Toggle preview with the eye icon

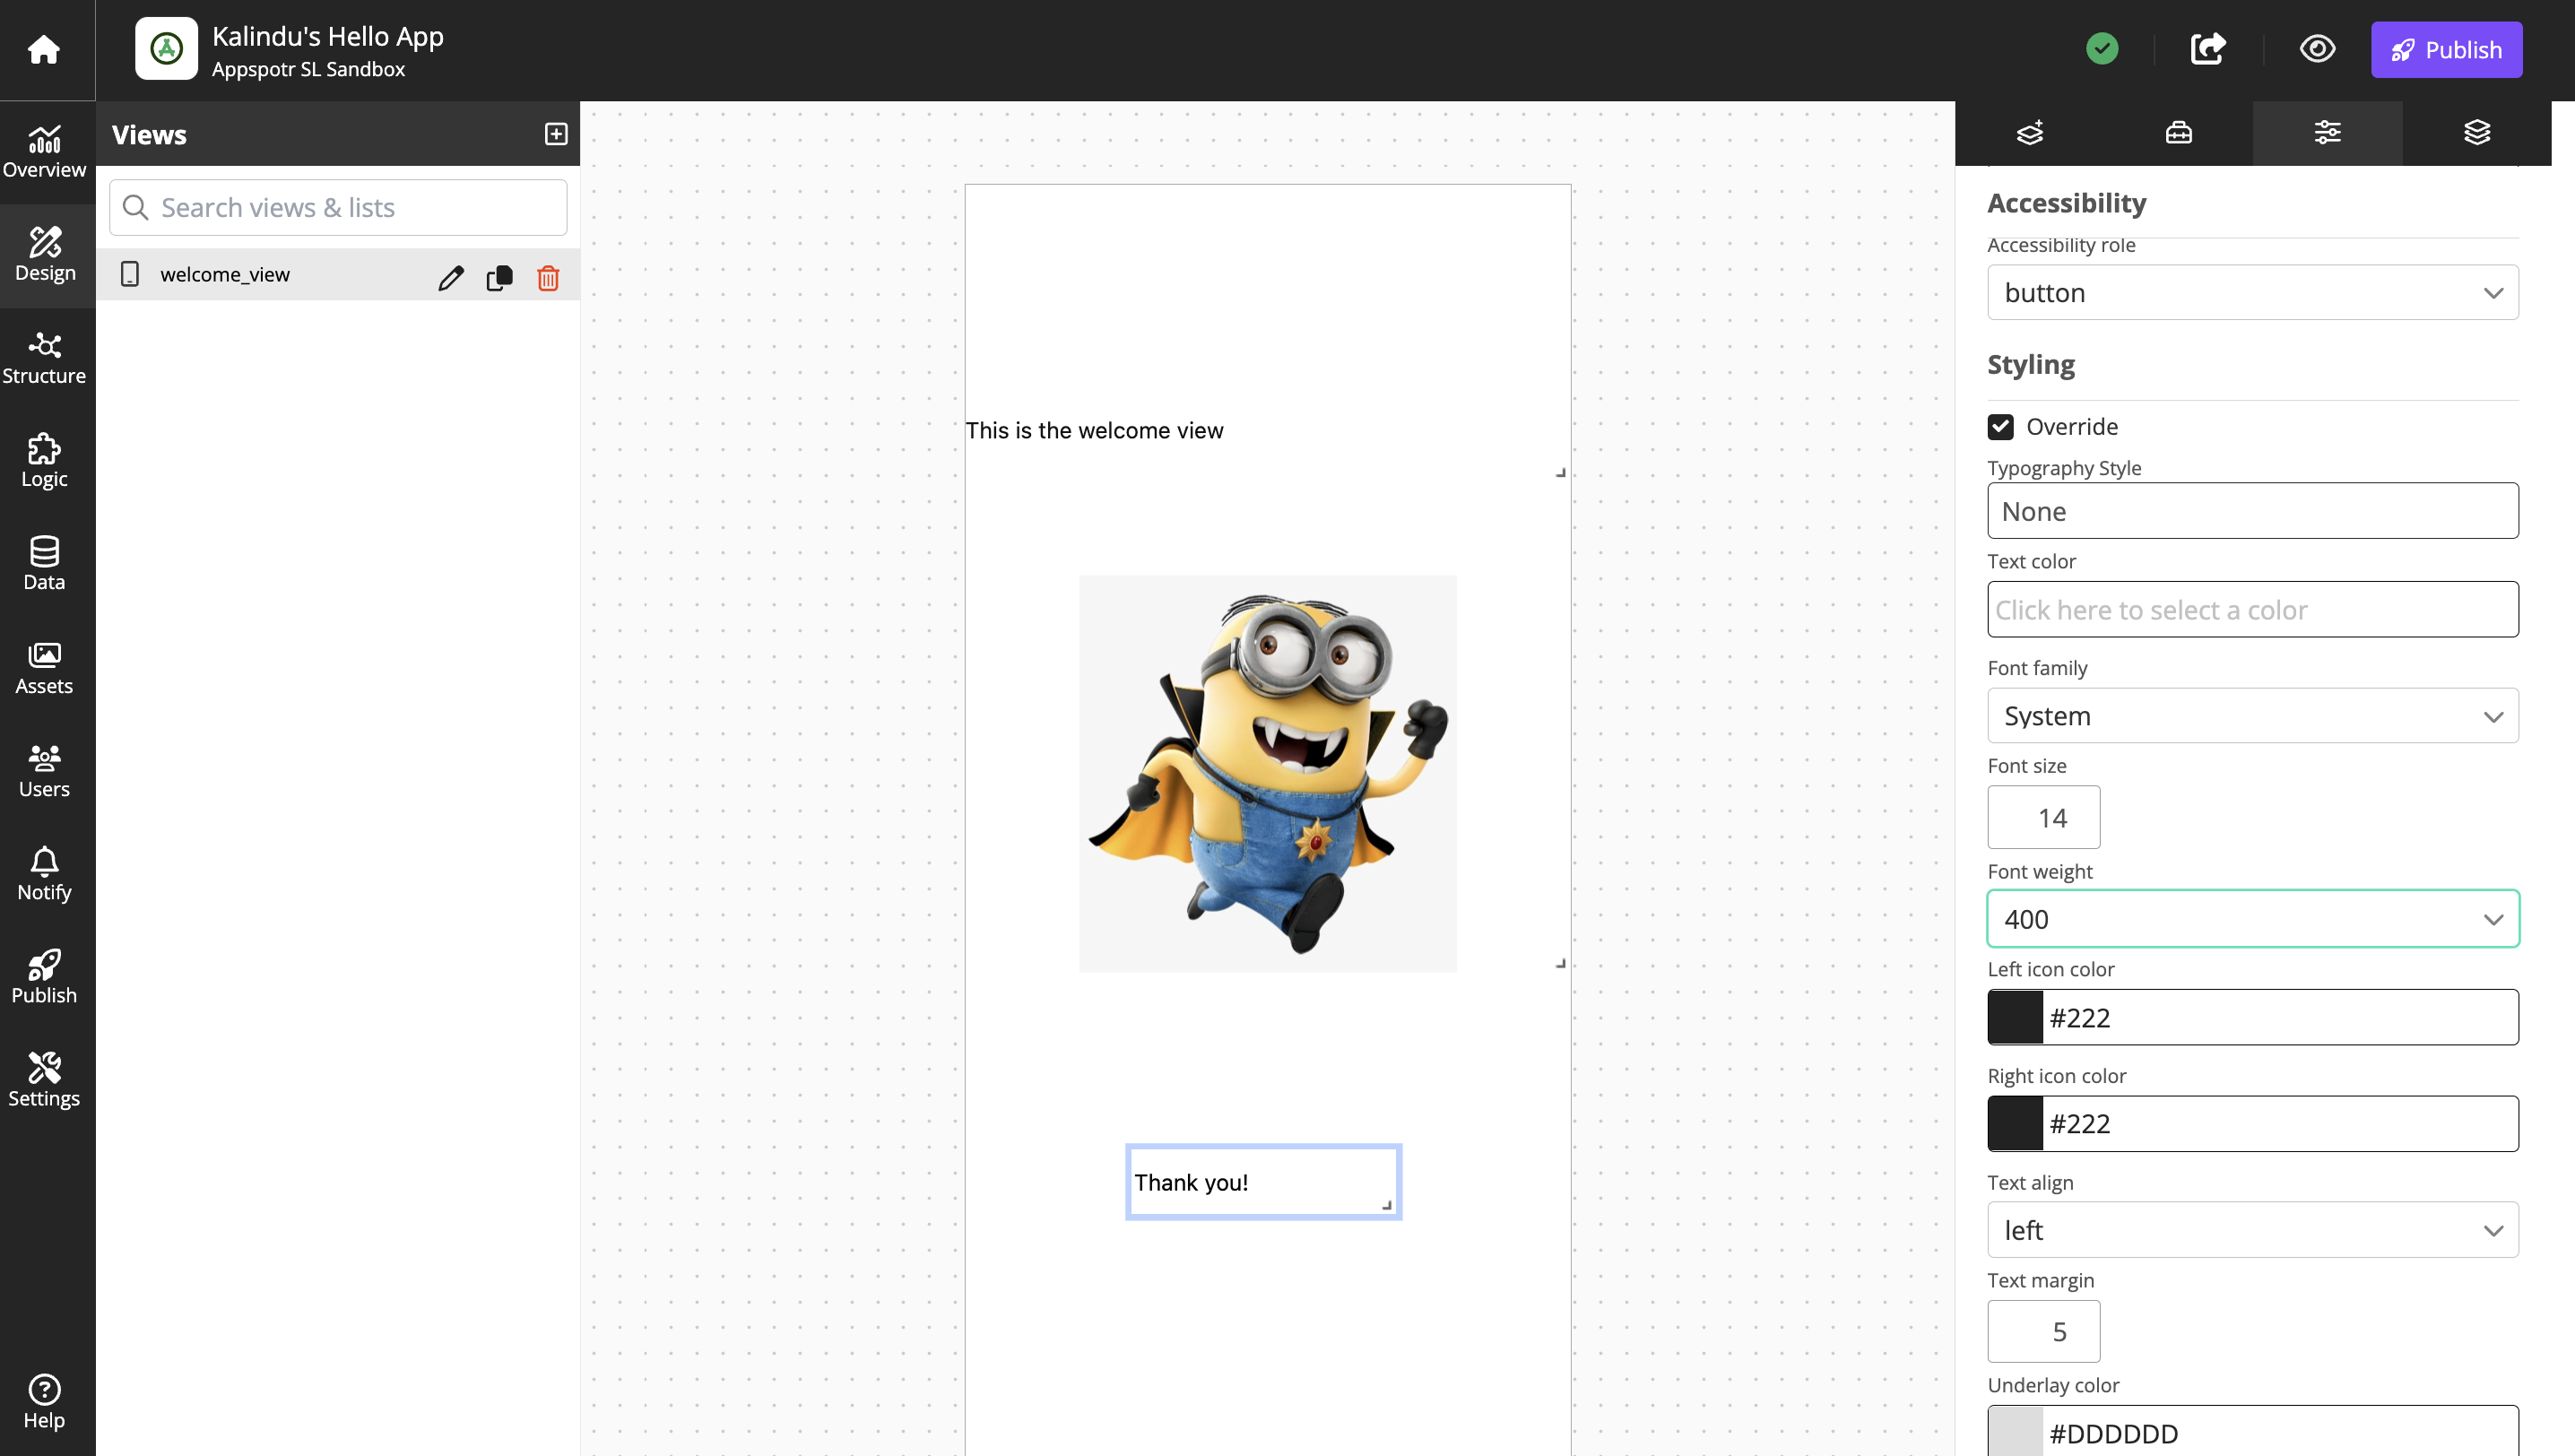(x=2317, y=48)
